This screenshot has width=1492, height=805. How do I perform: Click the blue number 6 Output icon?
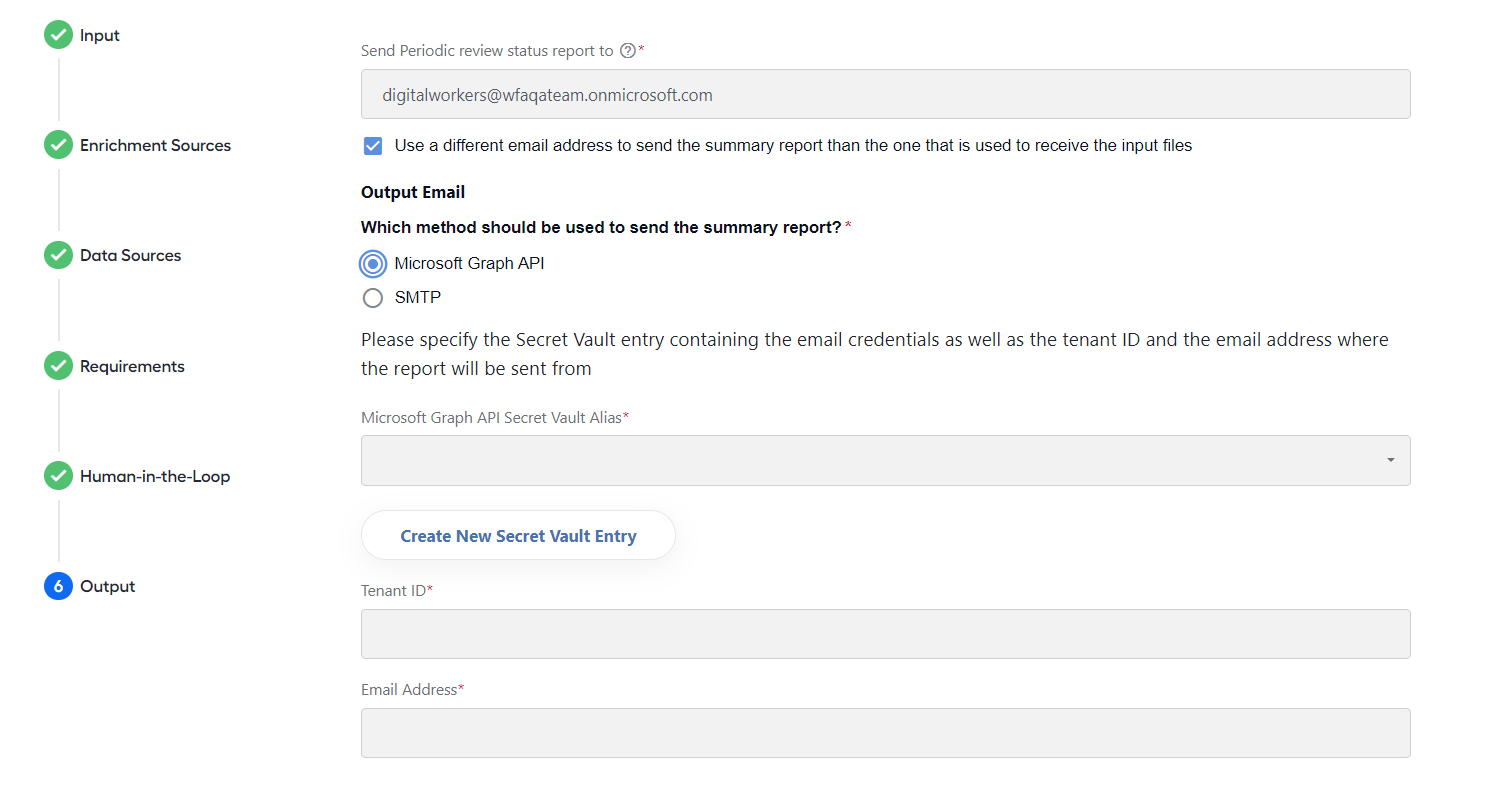(58, 586)
